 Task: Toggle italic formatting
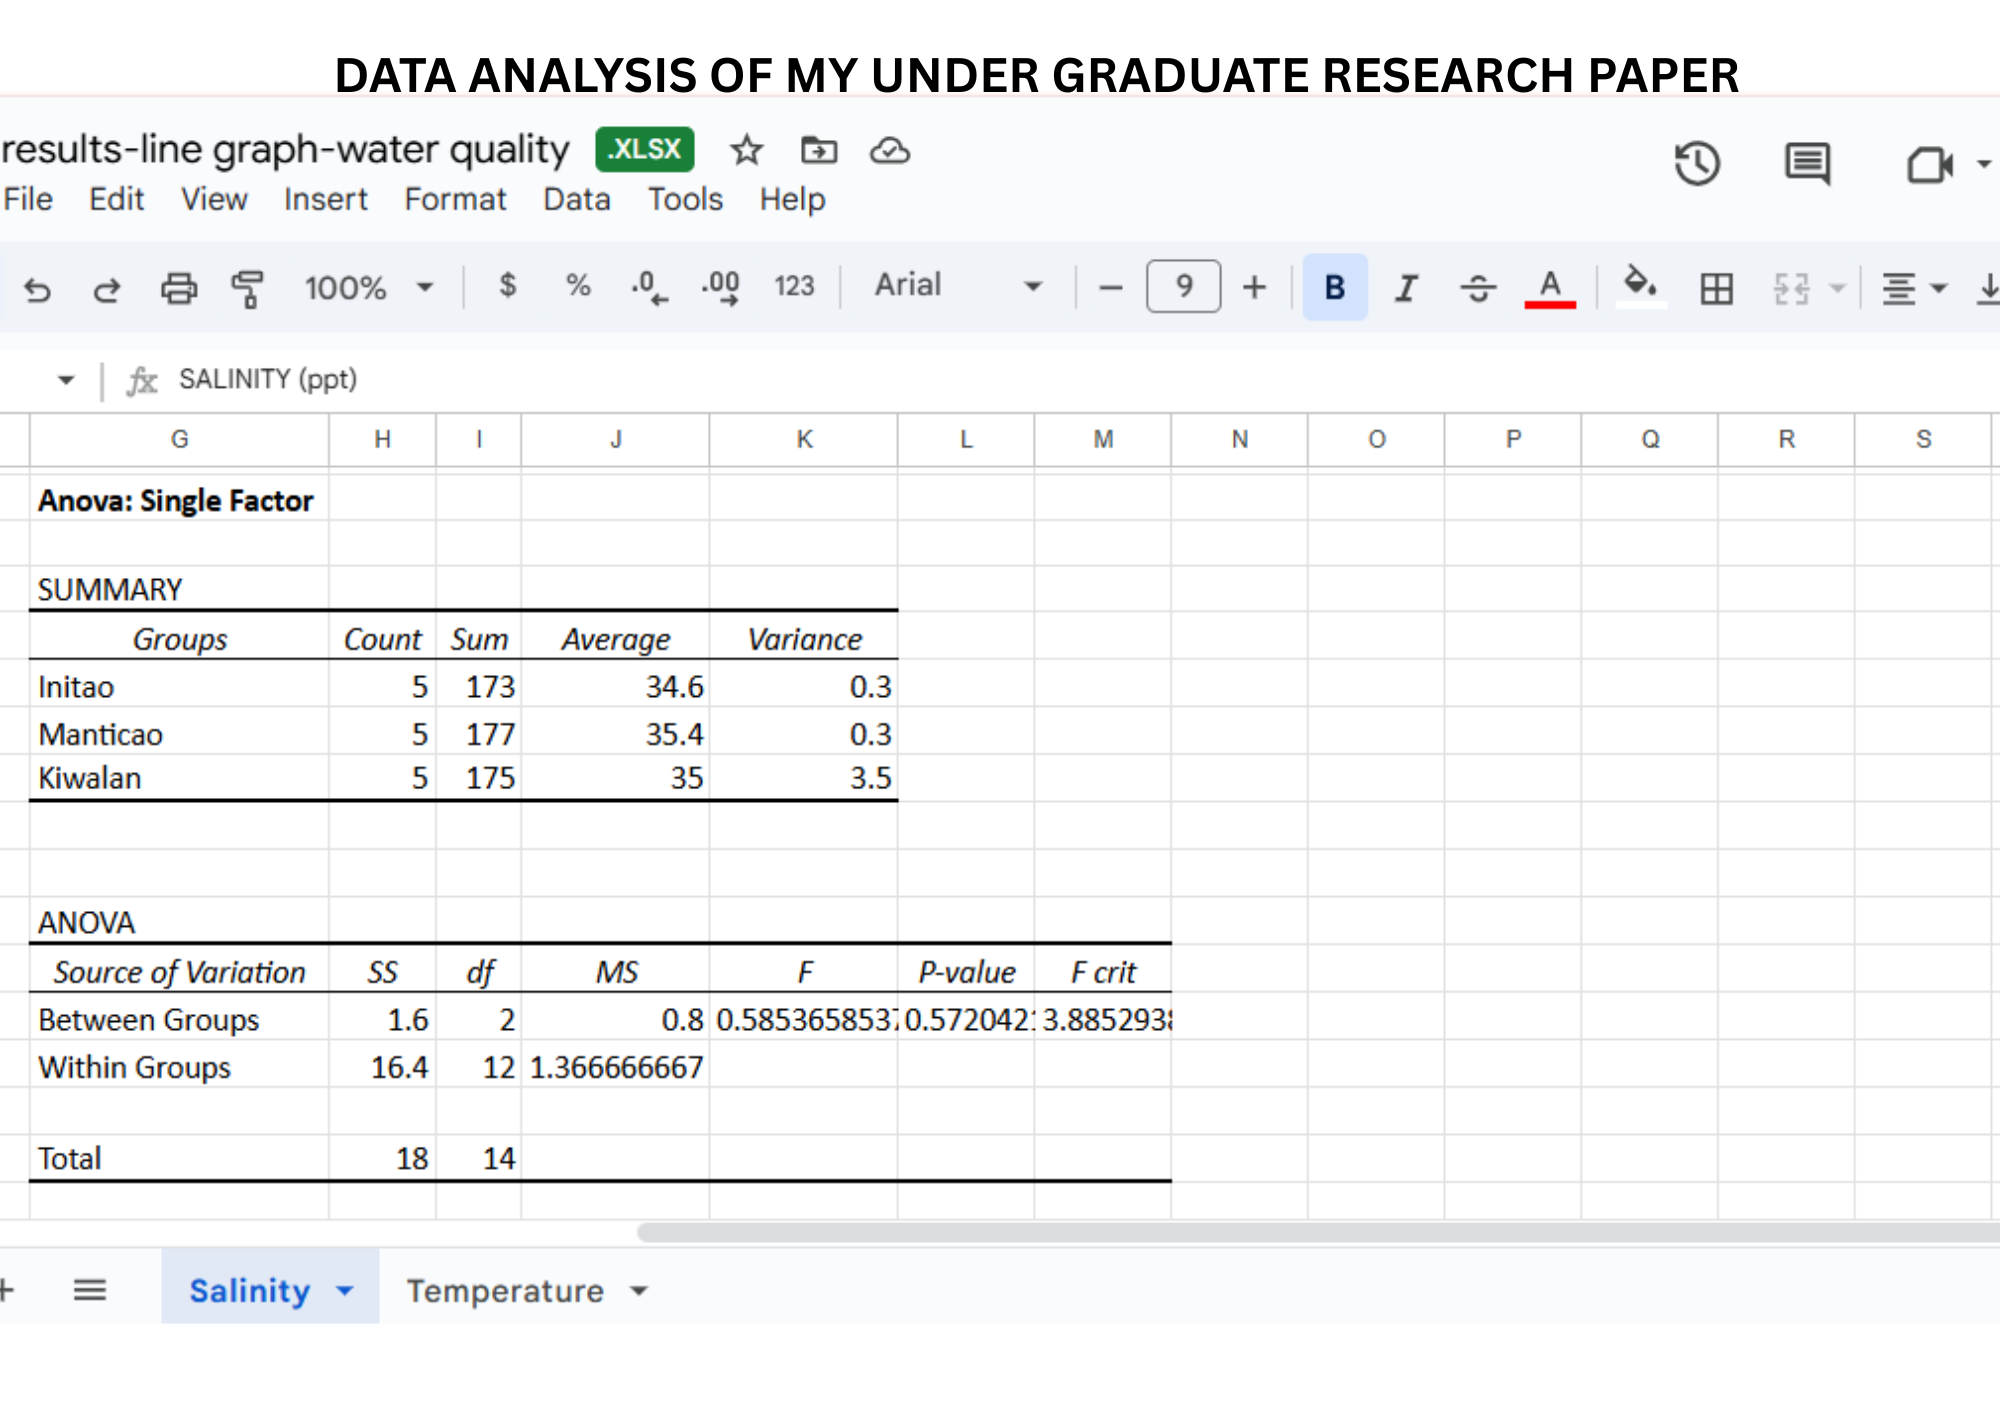tap(1407, 288)
